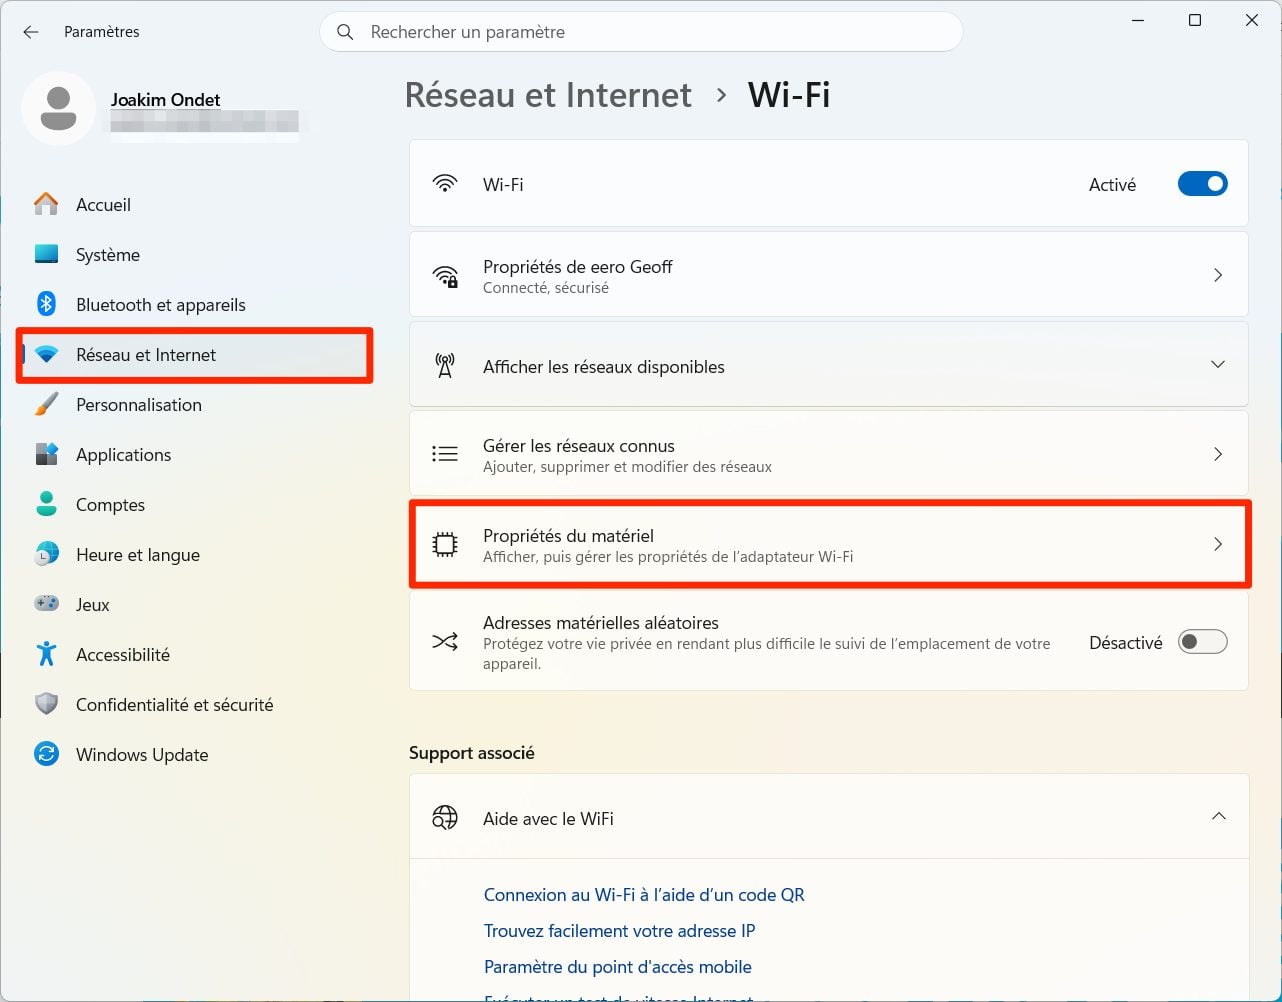
Task: Open Propriétés de eero Geoff chevron
Action: 1218,275
